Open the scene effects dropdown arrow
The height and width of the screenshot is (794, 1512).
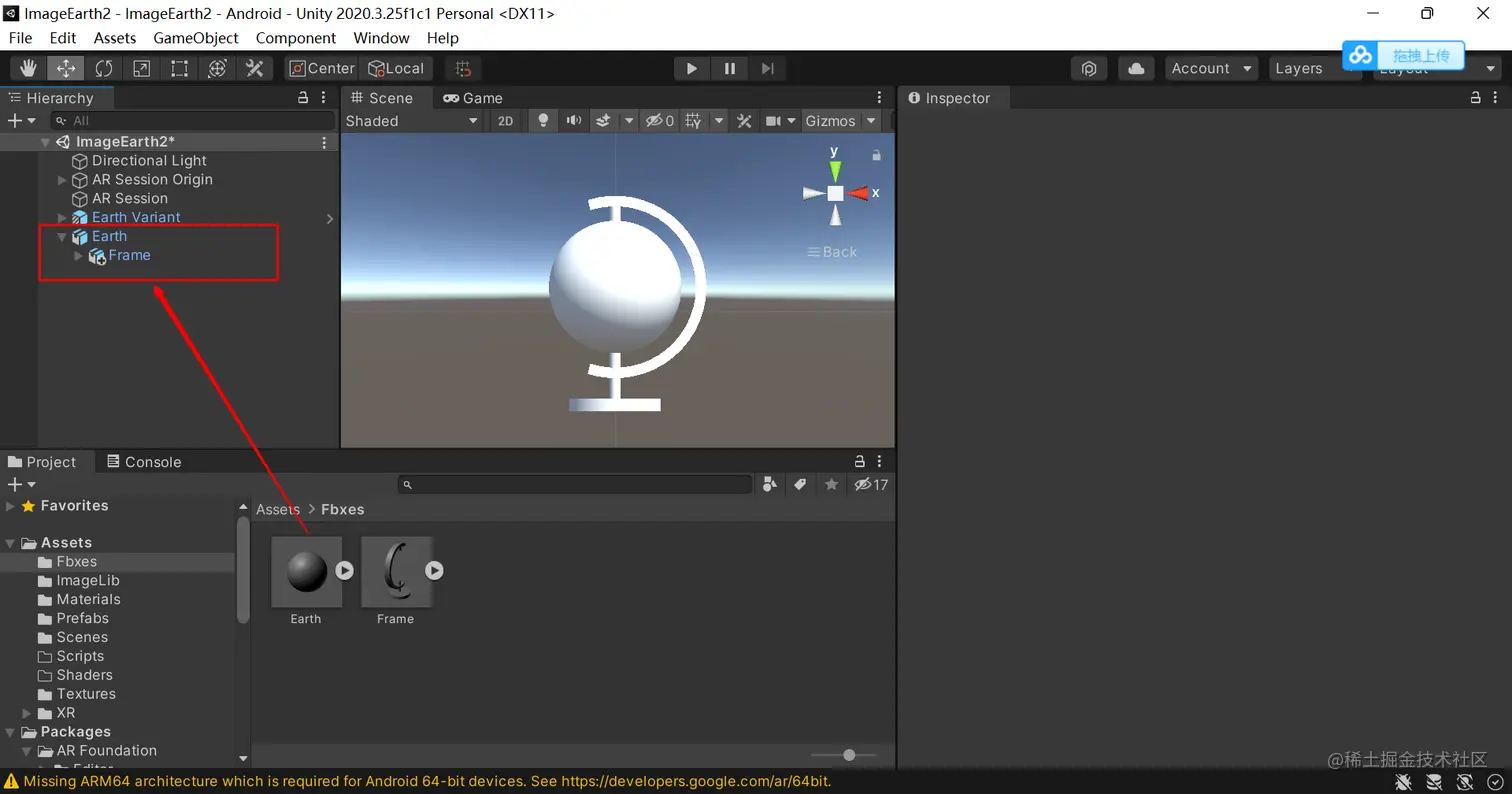(x=629, y=121)
